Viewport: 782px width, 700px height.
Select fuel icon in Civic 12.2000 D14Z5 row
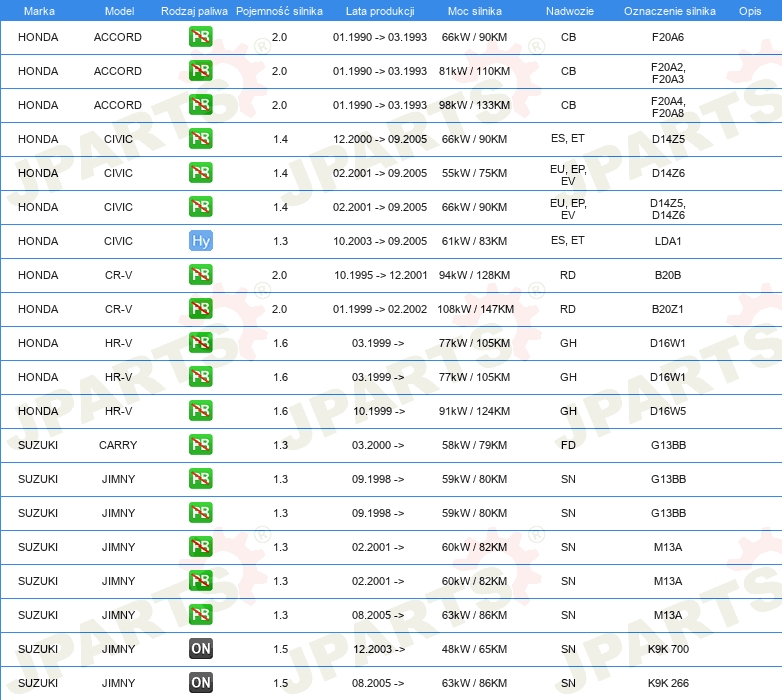(200, 139)
